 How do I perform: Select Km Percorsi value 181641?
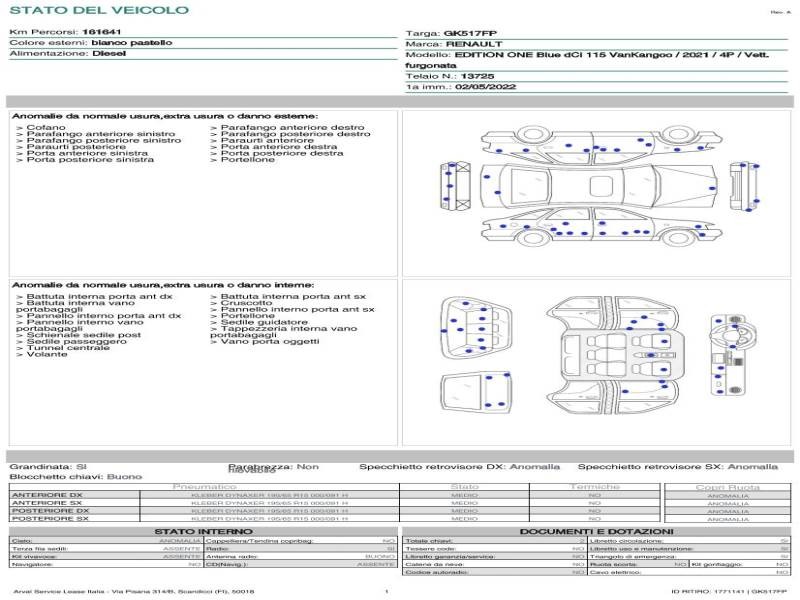(102, 32)
